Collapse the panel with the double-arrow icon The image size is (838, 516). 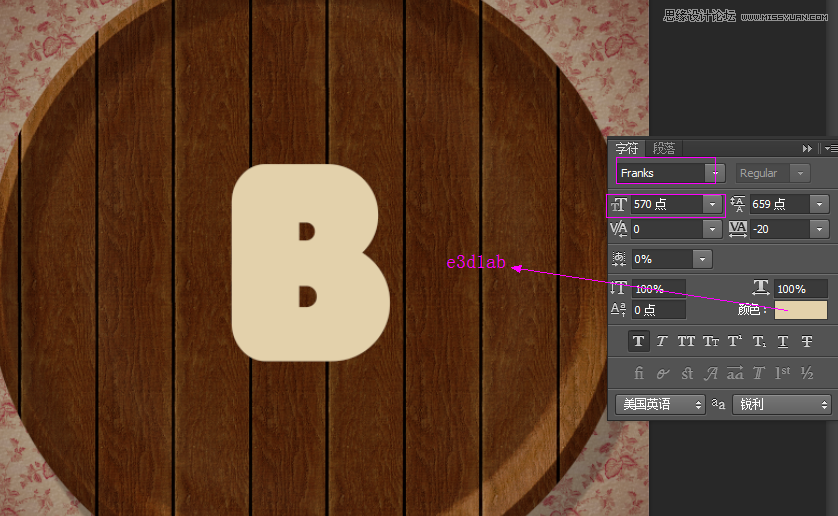[x=807, y=148]
